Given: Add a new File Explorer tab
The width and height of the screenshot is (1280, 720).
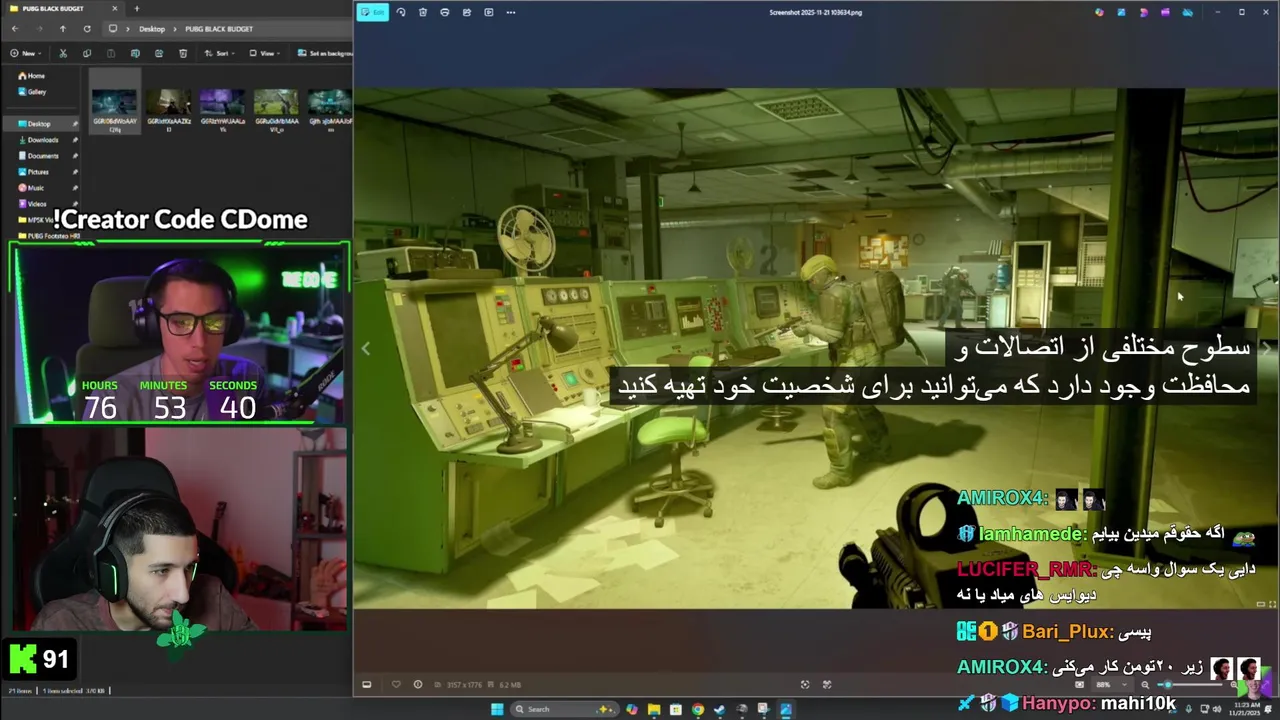Looking at the screenshot, I should tap(137, 9).
